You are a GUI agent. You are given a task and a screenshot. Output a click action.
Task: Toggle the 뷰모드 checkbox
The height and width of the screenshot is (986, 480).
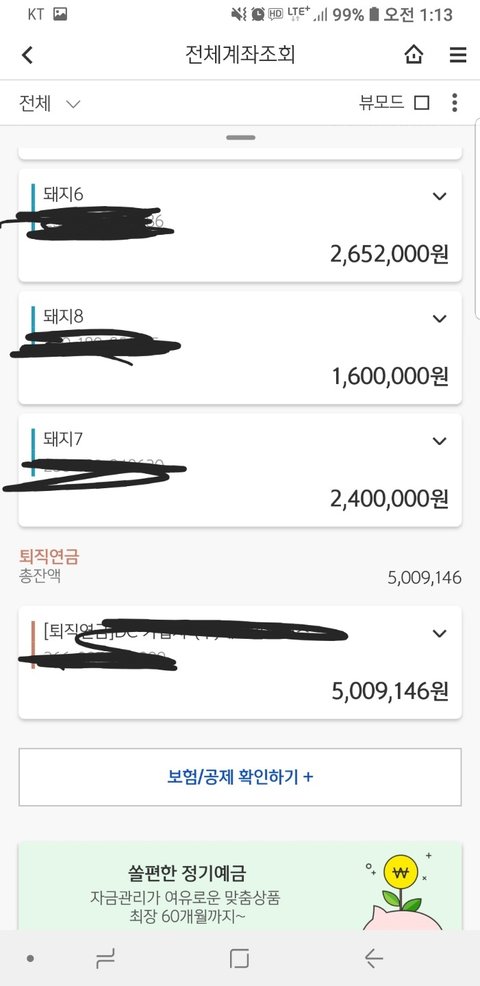click(421, 102)
